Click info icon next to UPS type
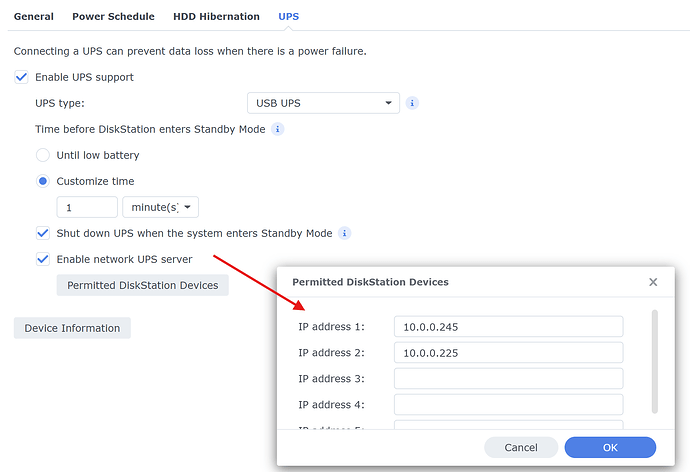The image size is (690, 472). (x=412, y=103)
